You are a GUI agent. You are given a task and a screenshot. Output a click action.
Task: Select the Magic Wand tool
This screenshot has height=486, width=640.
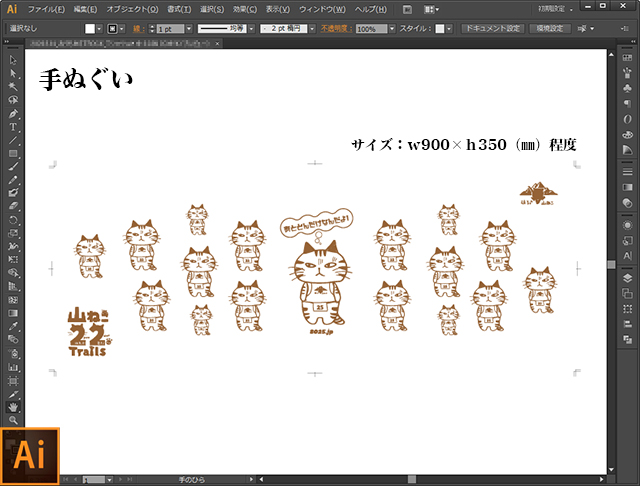click(13, 87)
